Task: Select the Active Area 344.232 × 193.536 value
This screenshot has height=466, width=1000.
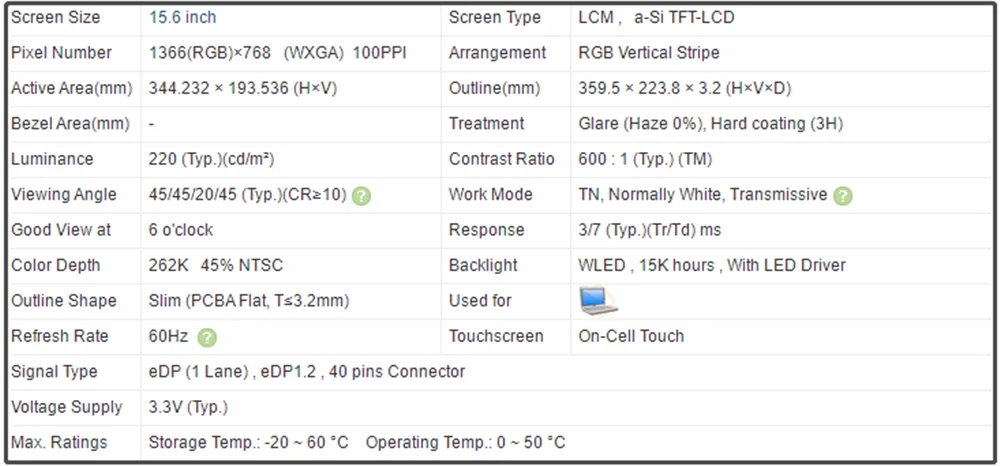Action: tap(243, 88)
